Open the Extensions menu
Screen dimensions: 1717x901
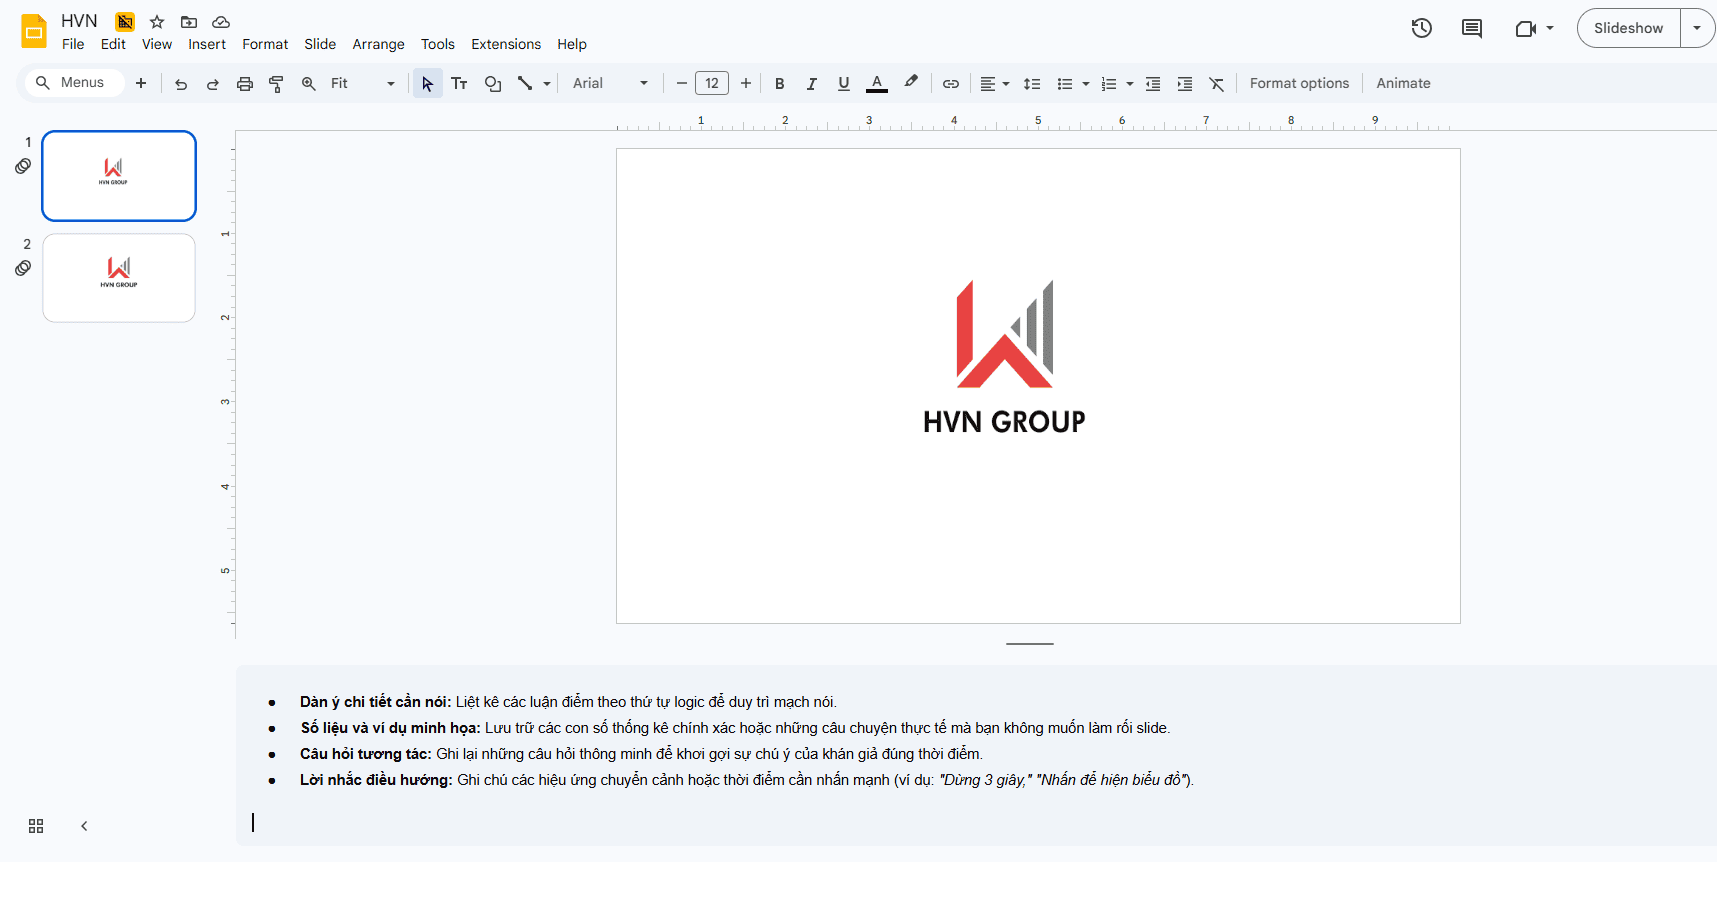[x=506, y=44]
